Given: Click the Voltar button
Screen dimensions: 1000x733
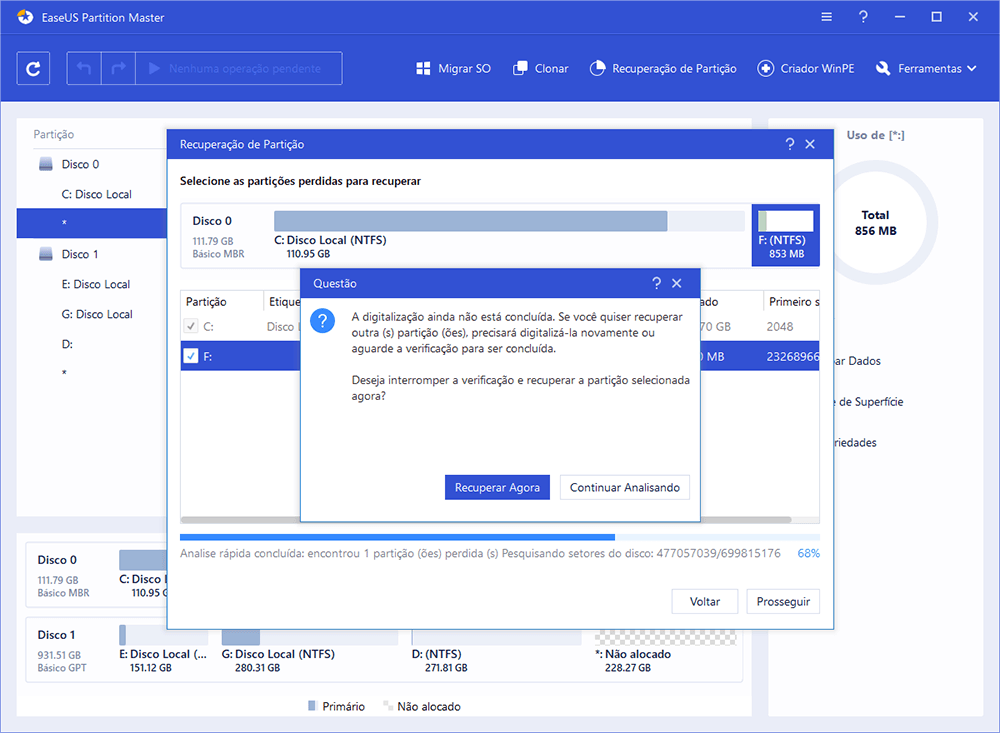Looking at the screenshot, I should click(705, 602).
